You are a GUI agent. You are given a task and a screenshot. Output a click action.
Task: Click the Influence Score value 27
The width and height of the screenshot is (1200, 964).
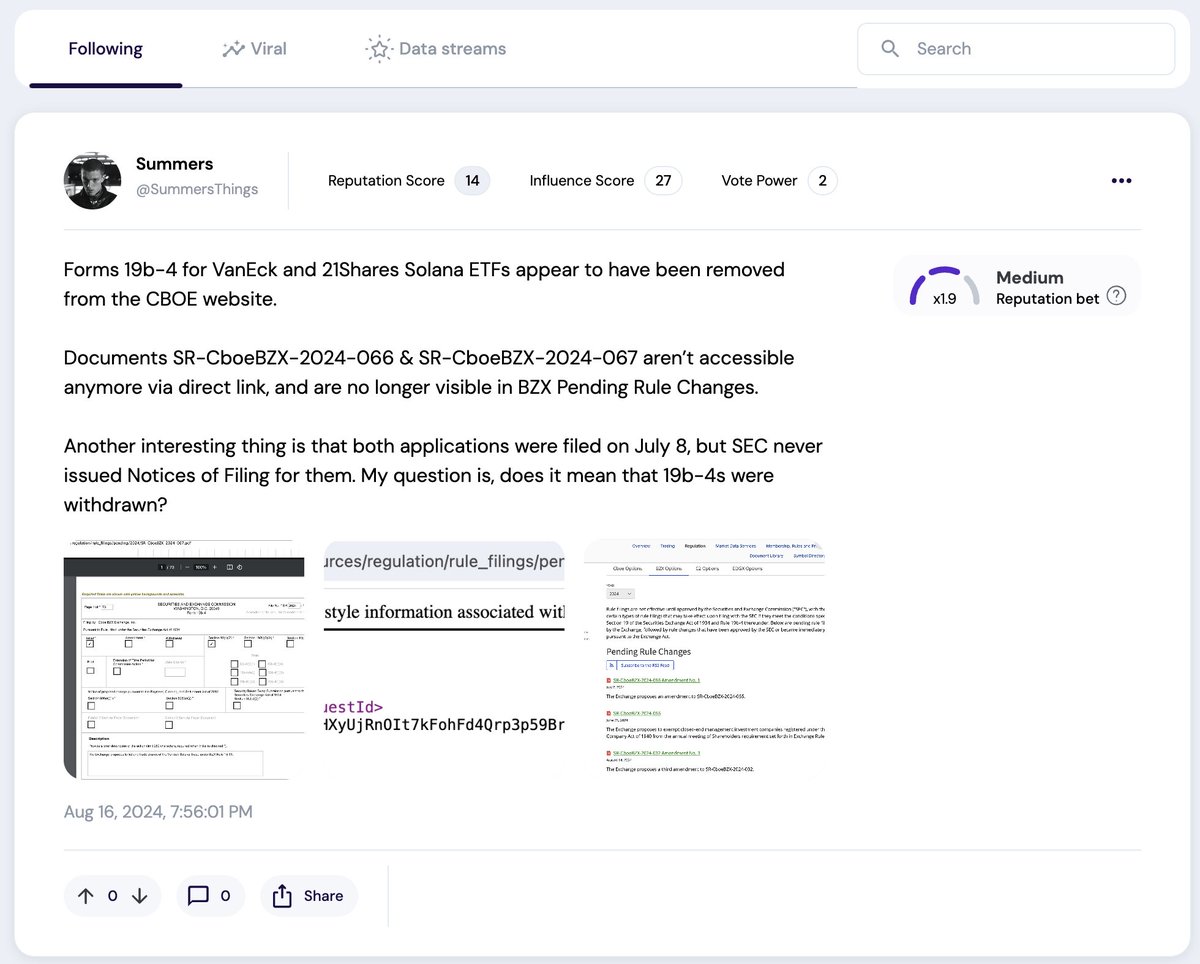click(663, 181)
